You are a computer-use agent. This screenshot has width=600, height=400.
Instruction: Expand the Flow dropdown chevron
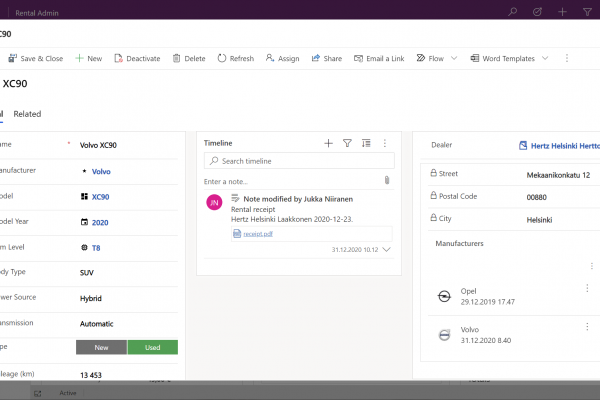(454, 58)
